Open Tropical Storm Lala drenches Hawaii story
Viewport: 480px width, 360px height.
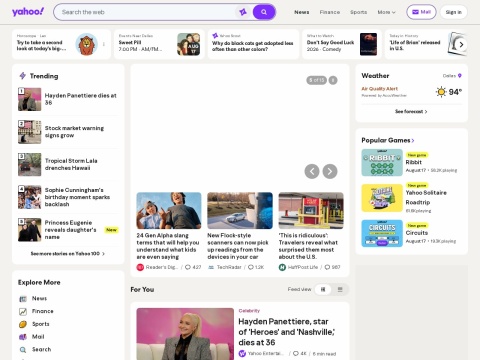coord(71,164)
